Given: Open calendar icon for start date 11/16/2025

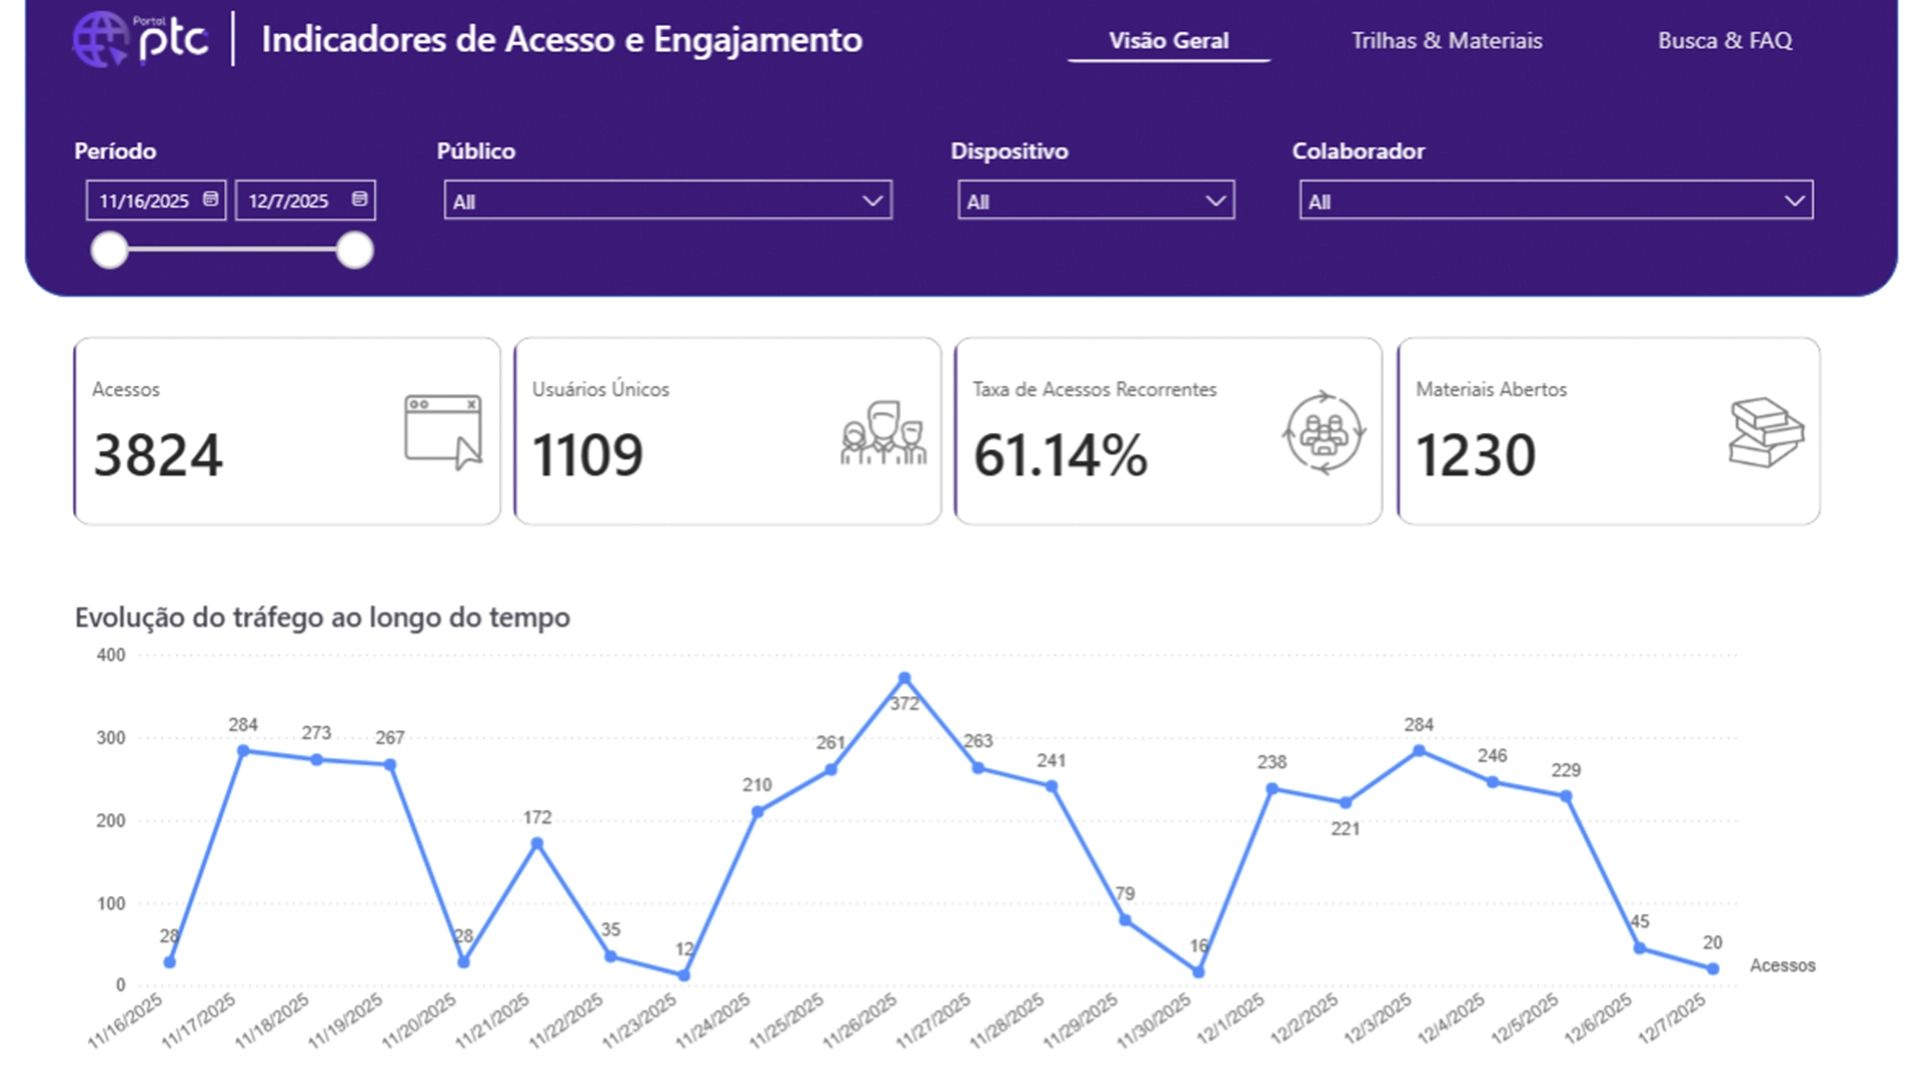Looking at the screenshot, I should point(210,199).
